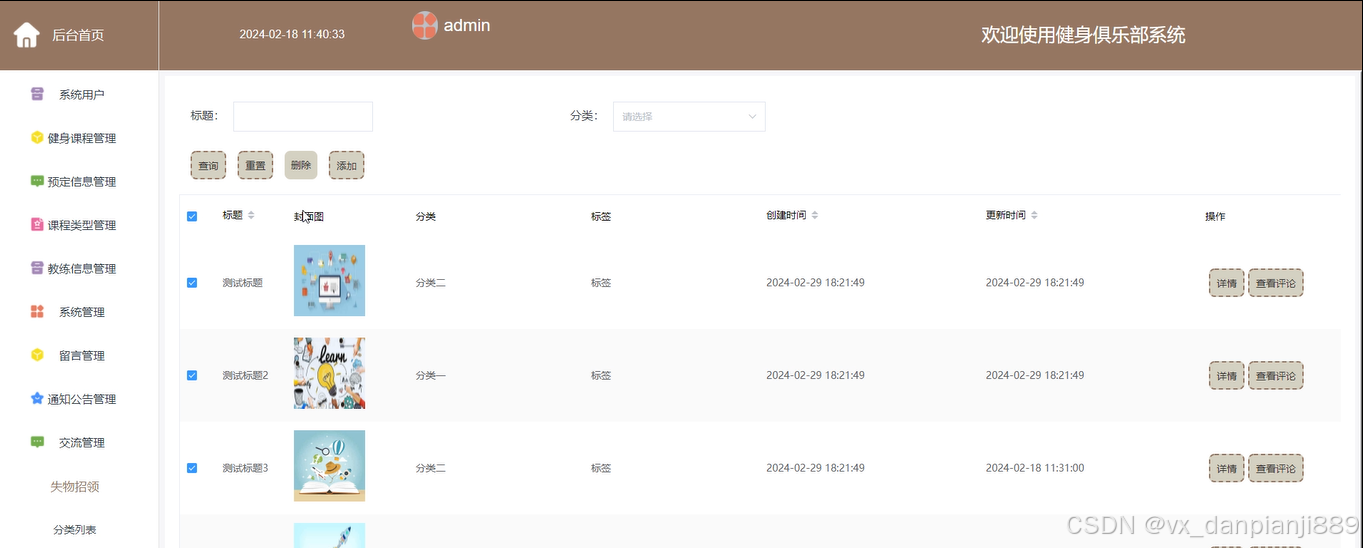Click 分类一 in the 测试标题2 row
The height and width of the screenshot is (548, 1363).
(x=431, y=376)
